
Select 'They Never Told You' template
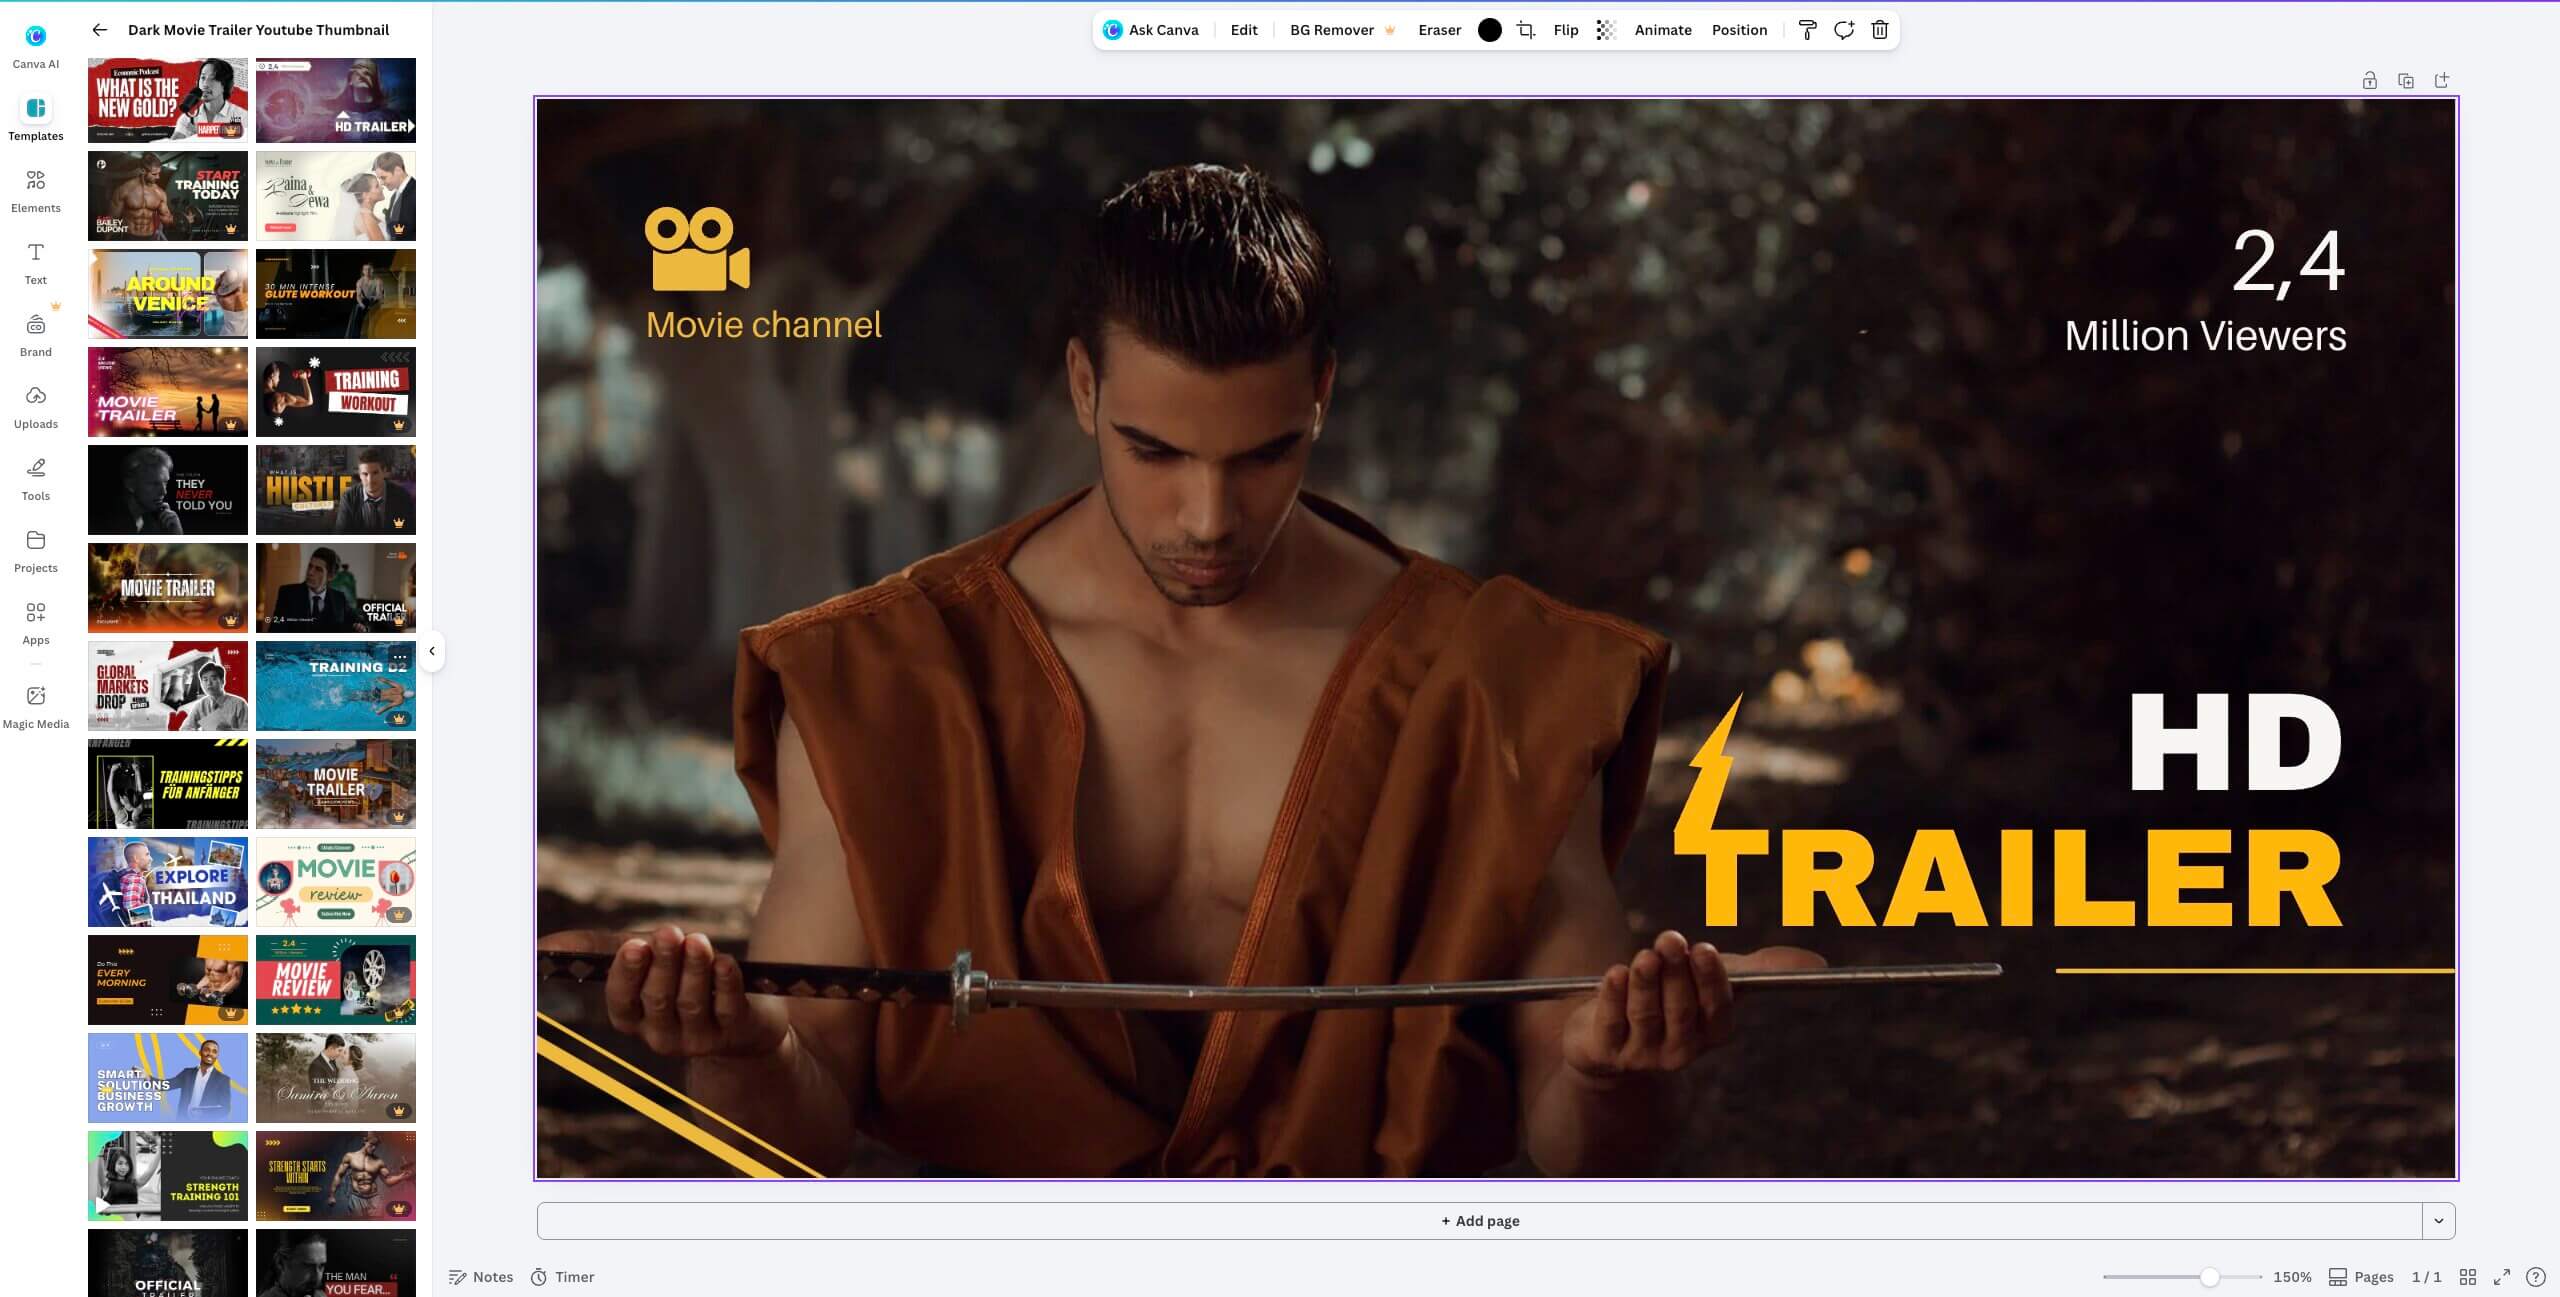168,490
